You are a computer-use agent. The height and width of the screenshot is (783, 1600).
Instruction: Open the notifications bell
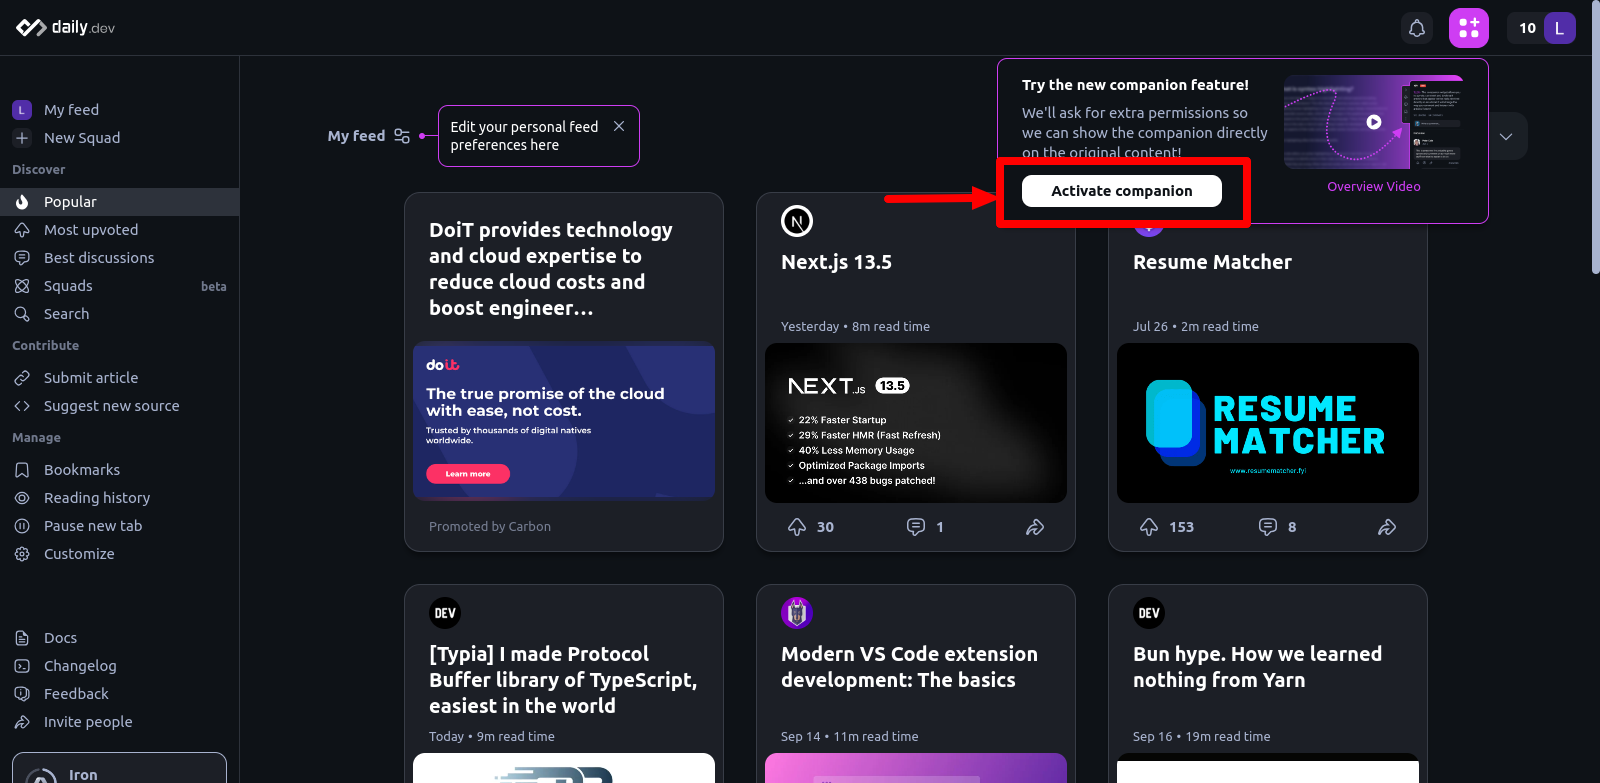(x=1417, y=28)
